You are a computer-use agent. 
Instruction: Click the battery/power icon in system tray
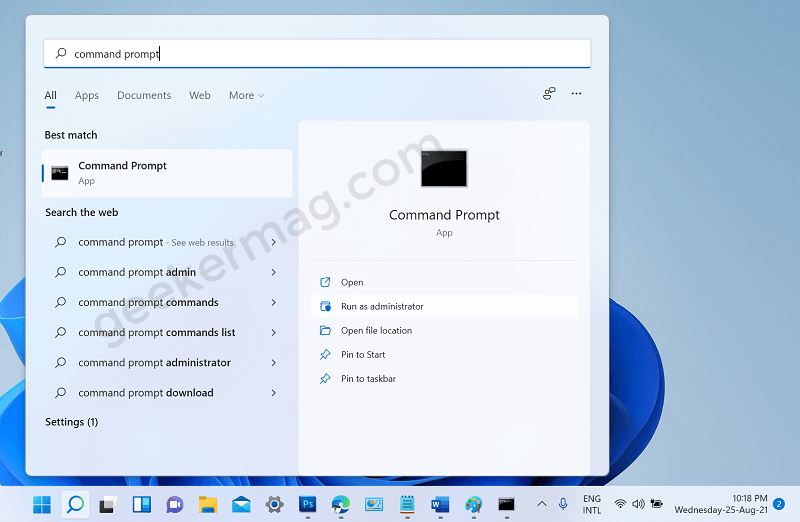(657, 504)
